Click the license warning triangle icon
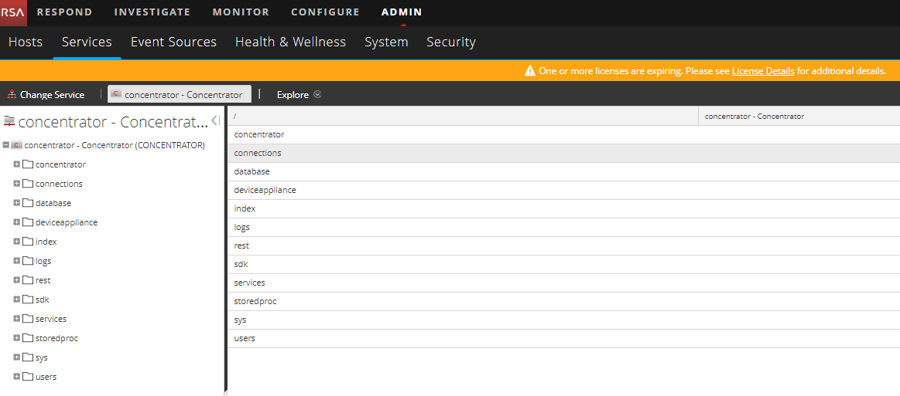The image size is (900, 396). pos(530,71)
